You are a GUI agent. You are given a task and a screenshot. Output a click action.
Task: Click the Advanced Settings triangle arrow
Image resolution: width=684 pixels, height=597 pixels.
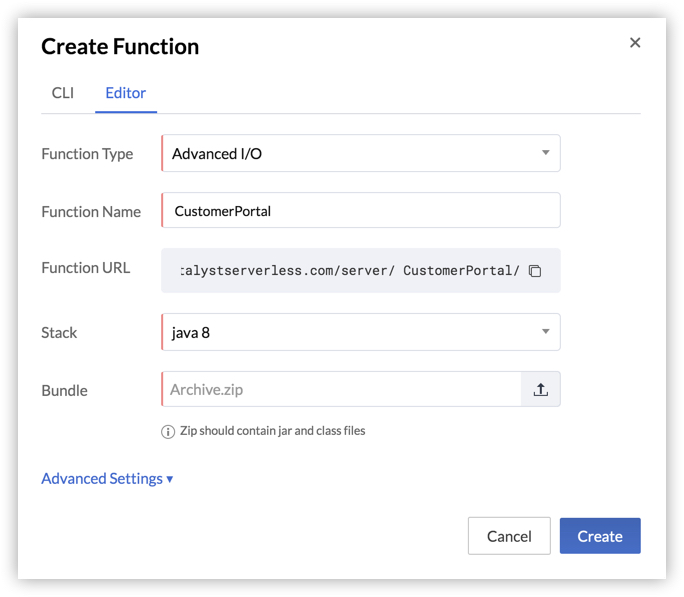point(170,479)
